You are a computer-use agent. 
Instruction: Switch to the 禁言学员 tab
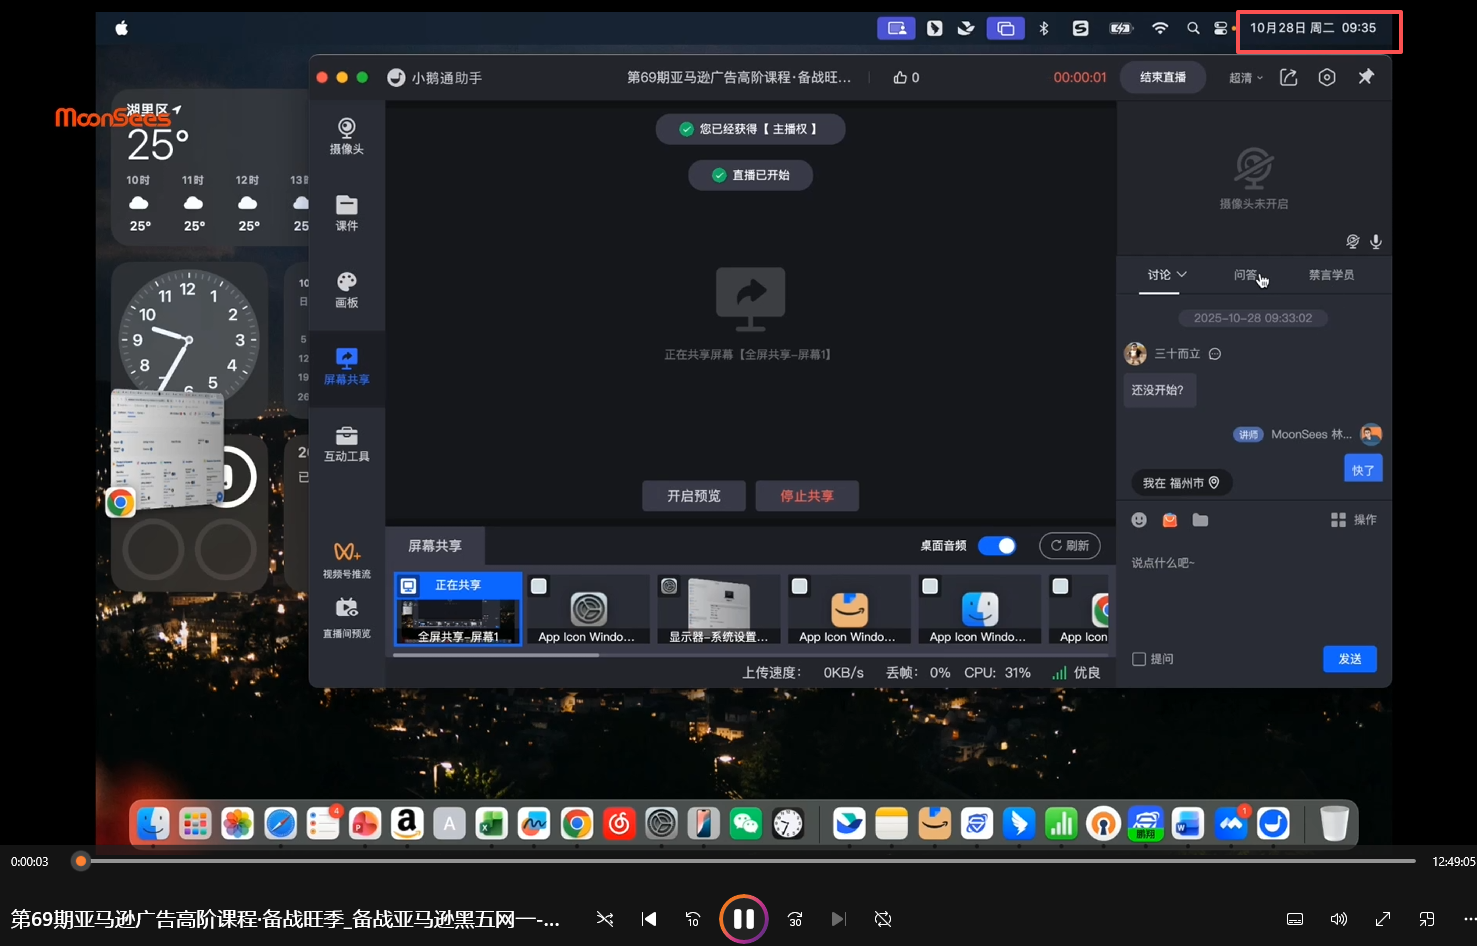tap(1331, 275)
